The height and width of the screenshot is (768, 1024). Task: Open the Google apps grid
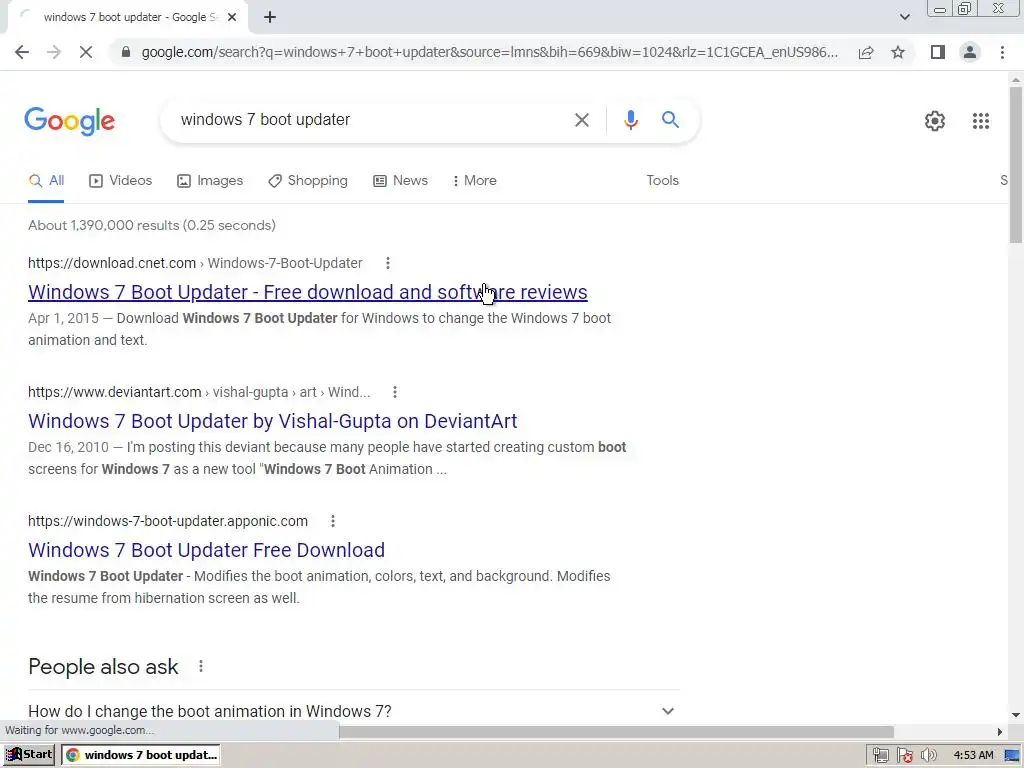pyautogui.click(x=980, y=121)
